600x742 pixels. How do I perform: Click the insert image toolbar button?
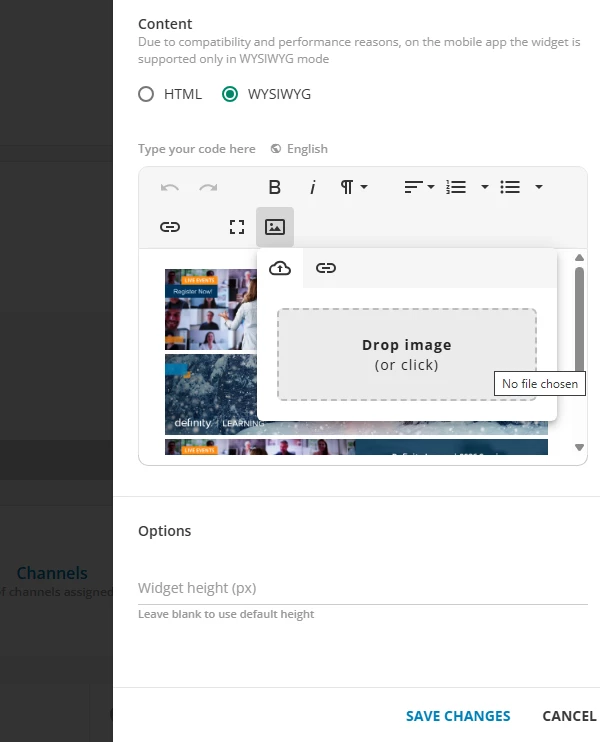(275, 227)
